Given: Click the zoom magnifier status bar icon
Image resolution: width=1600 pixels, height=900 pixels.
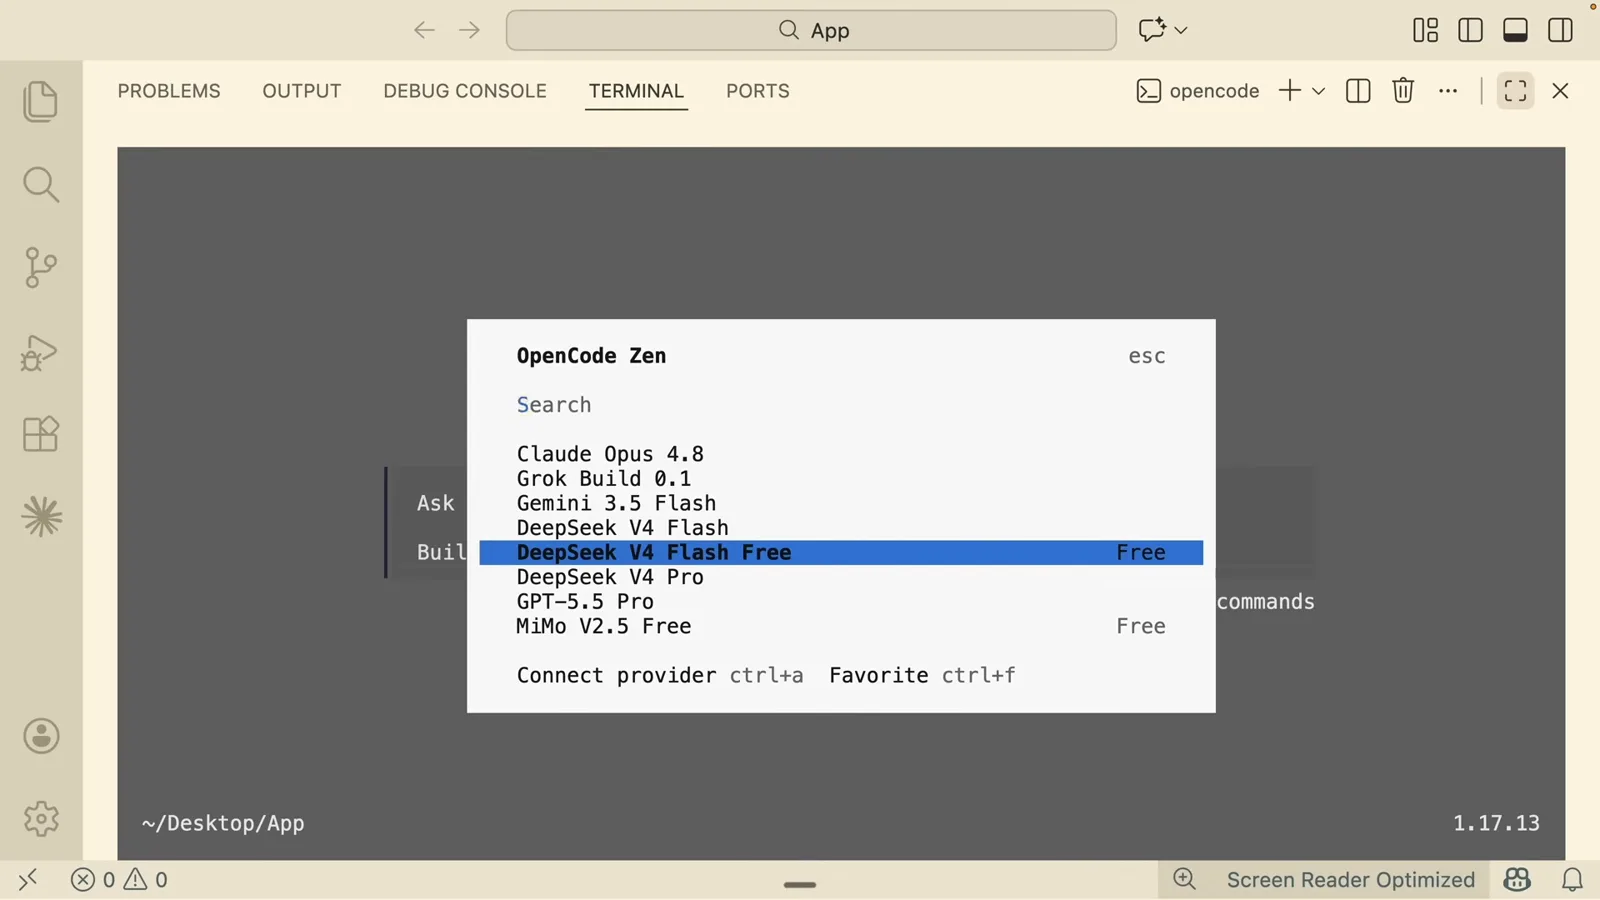Looking at the screenshot, I should click(1185, 880).
